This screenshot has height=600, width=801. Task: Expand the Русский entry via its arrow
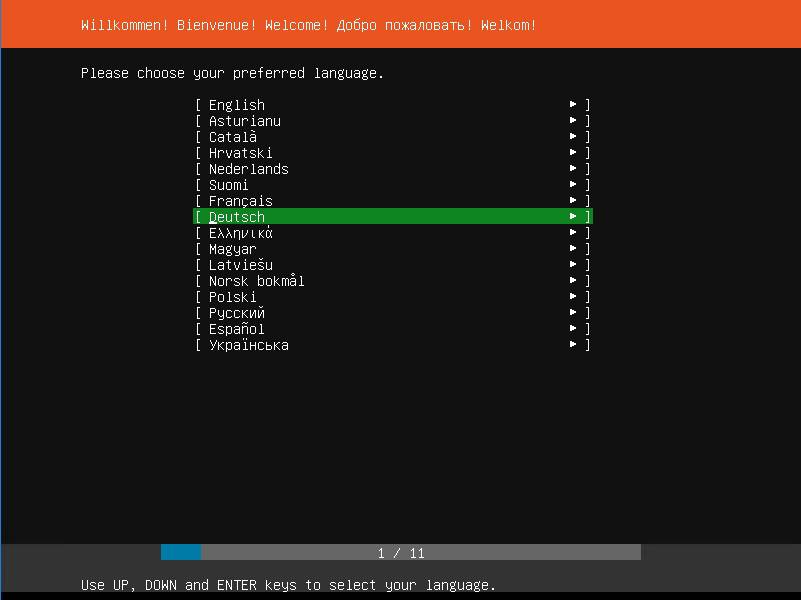573,313
